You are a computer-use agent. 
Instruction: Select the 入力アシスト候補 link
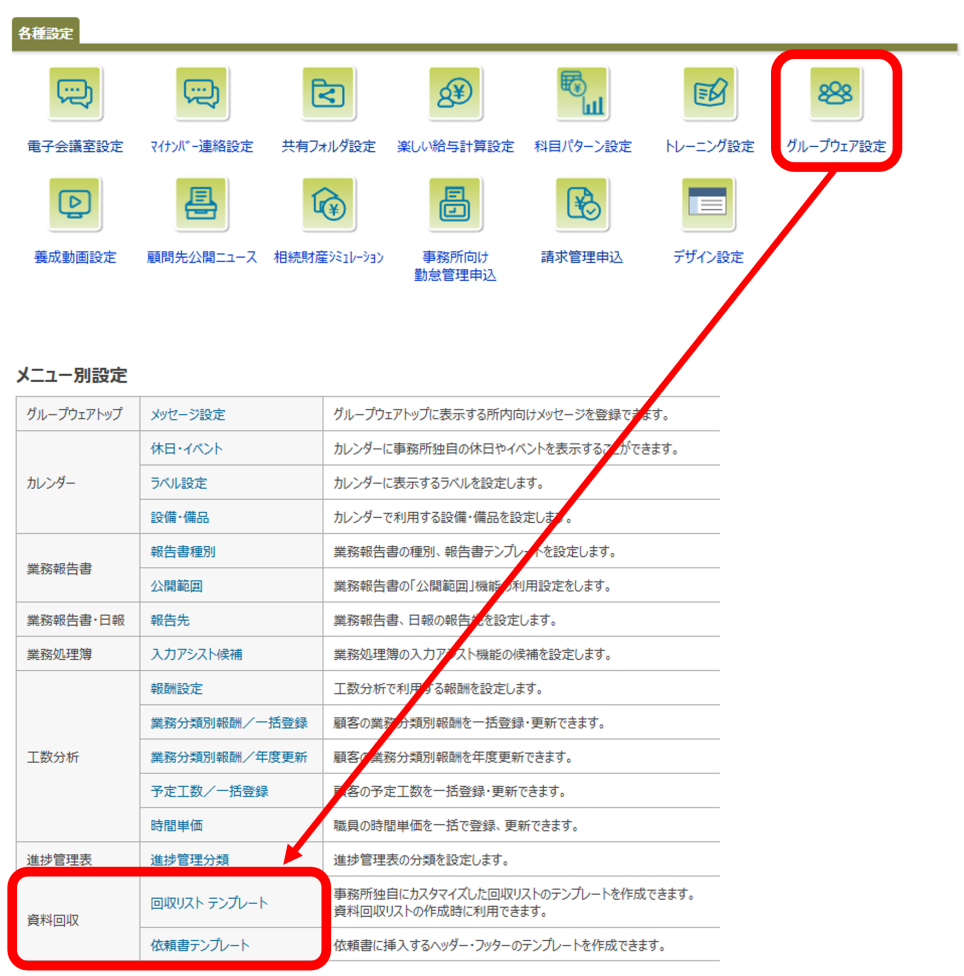tap(196, 655)
